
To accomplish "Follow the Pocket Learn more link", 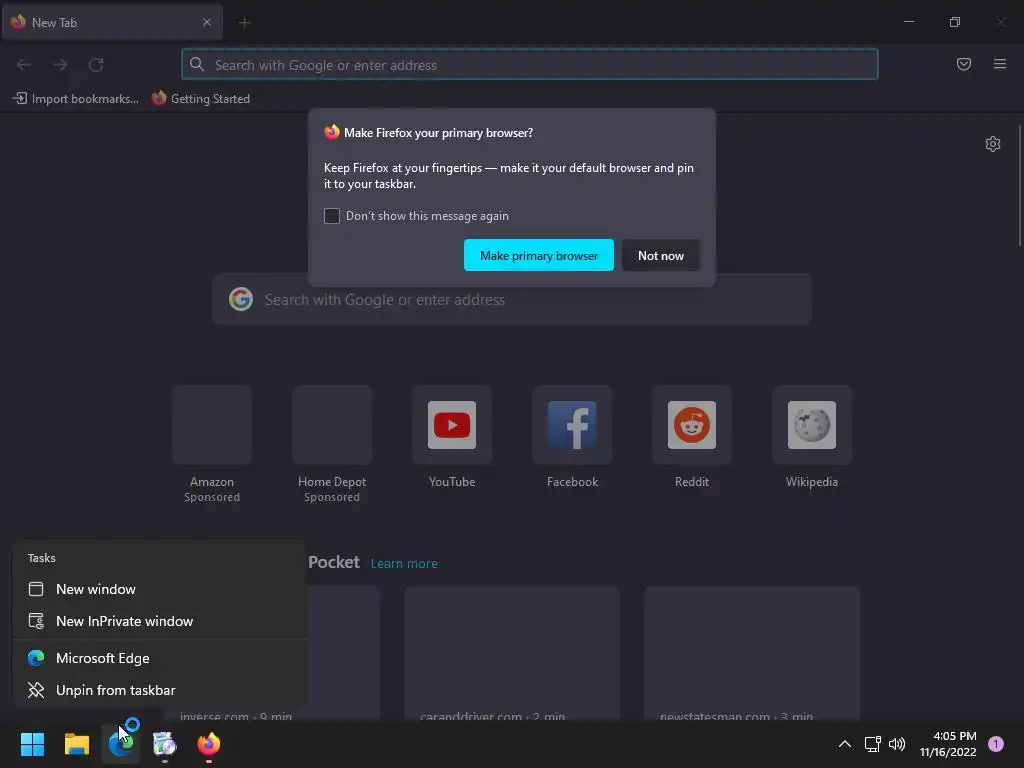I will 404,564.
